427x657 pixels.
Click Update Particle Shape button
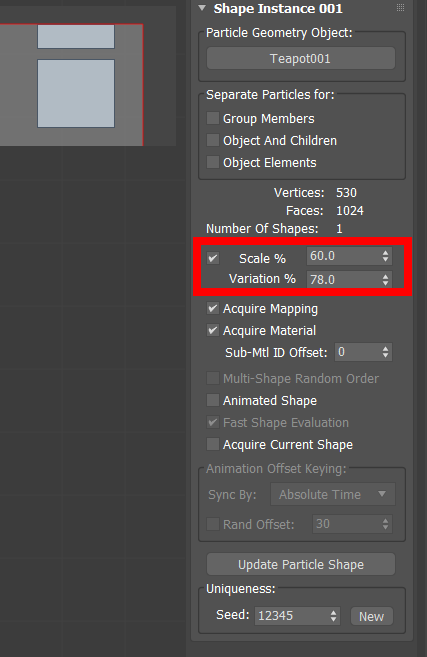click(300, 564)
